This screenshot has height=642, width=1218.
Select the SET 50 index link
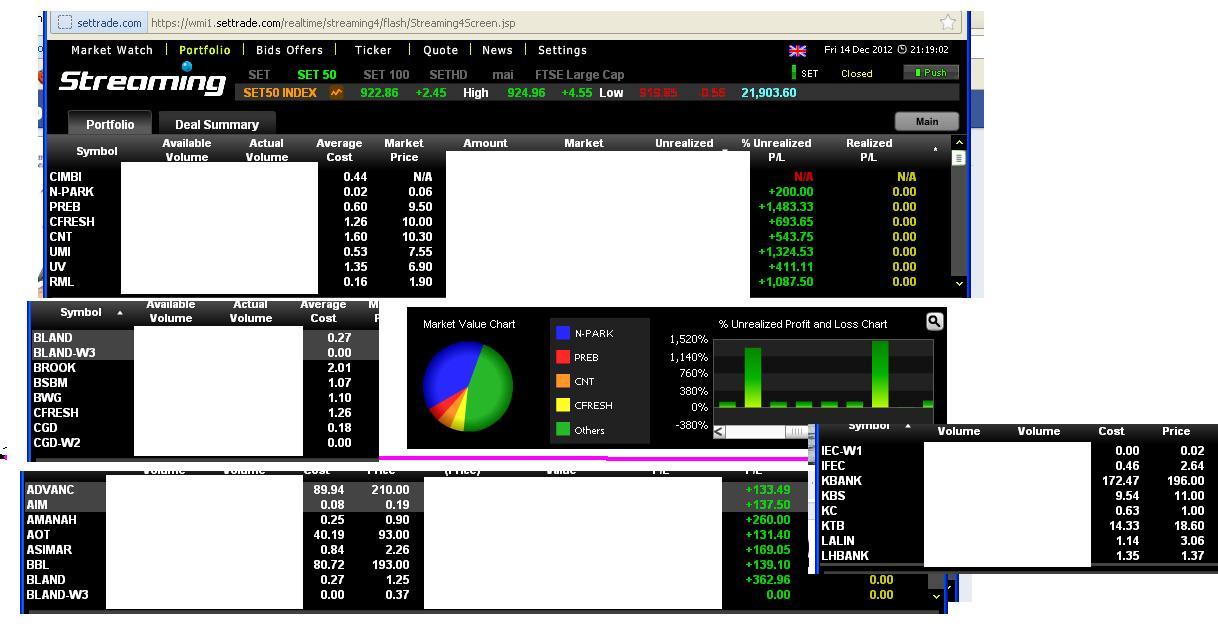point(317,75)
